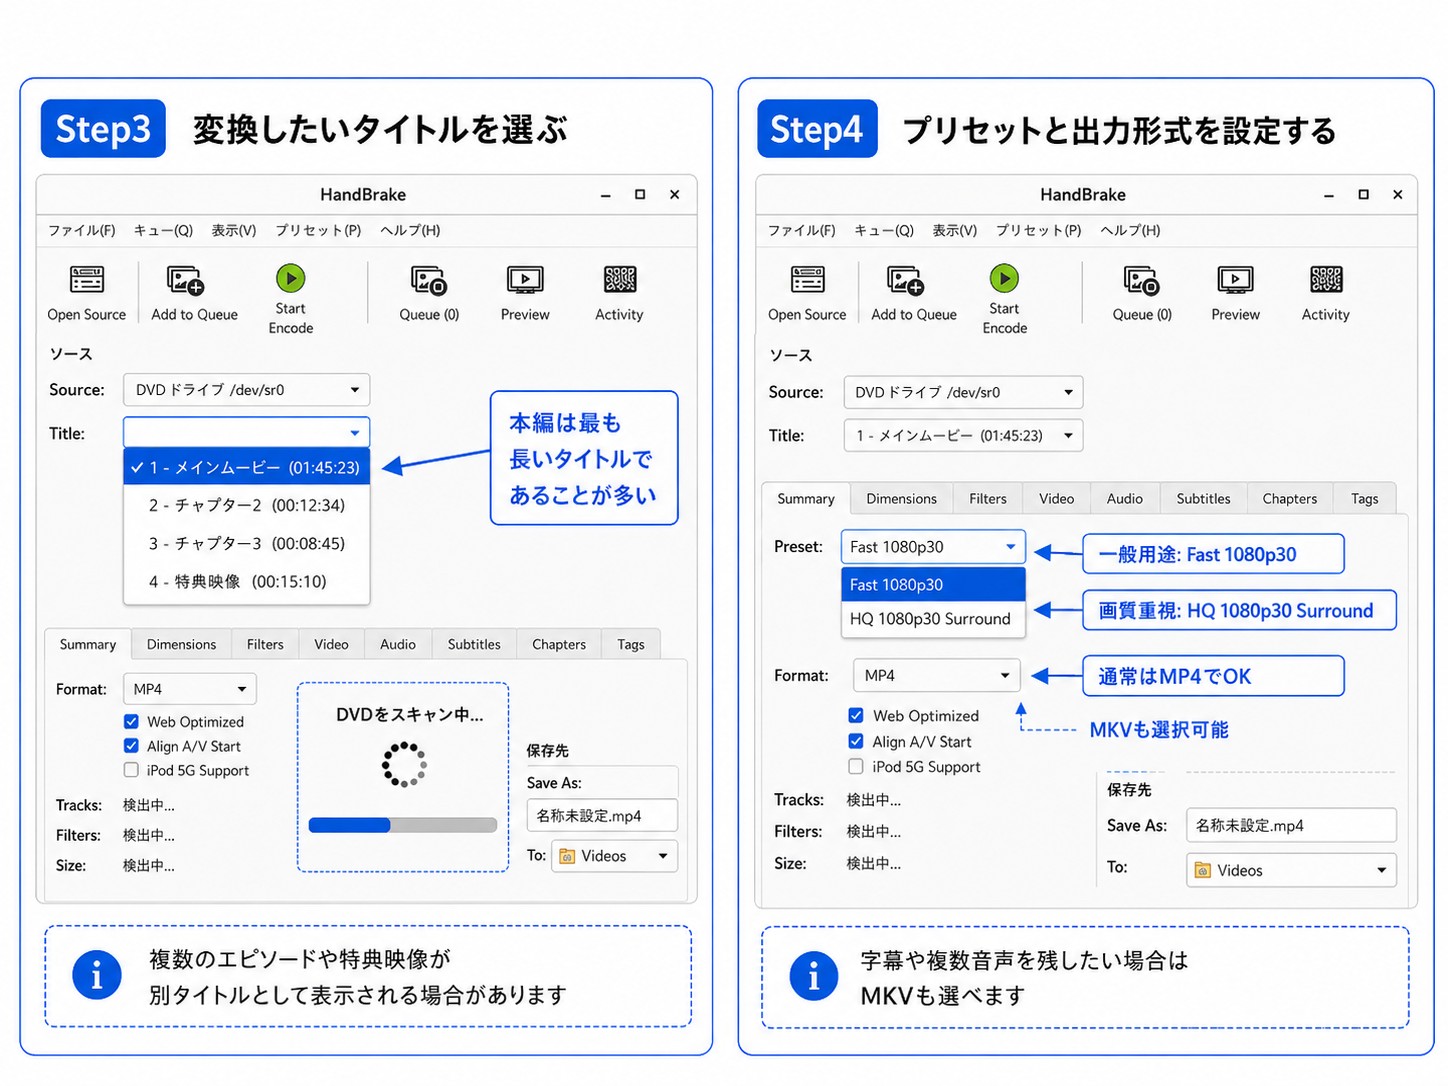Viewport: 1448px width, 1086px height.
Task: Open 表示(V) menu in Step3 window
Action: coord(233,230)
